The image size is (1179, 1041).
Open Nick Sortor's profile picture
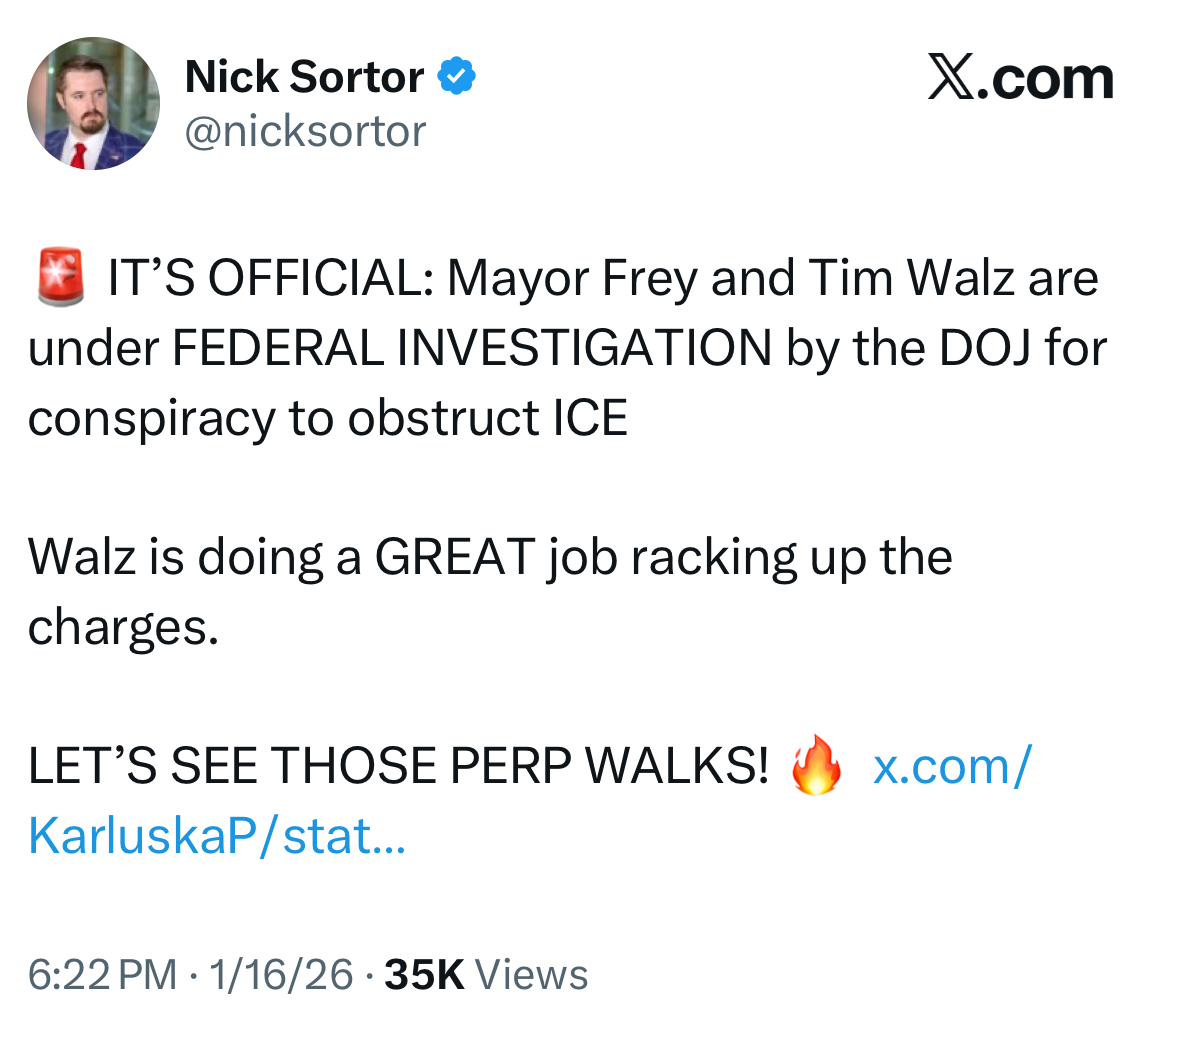click(93, 104)
